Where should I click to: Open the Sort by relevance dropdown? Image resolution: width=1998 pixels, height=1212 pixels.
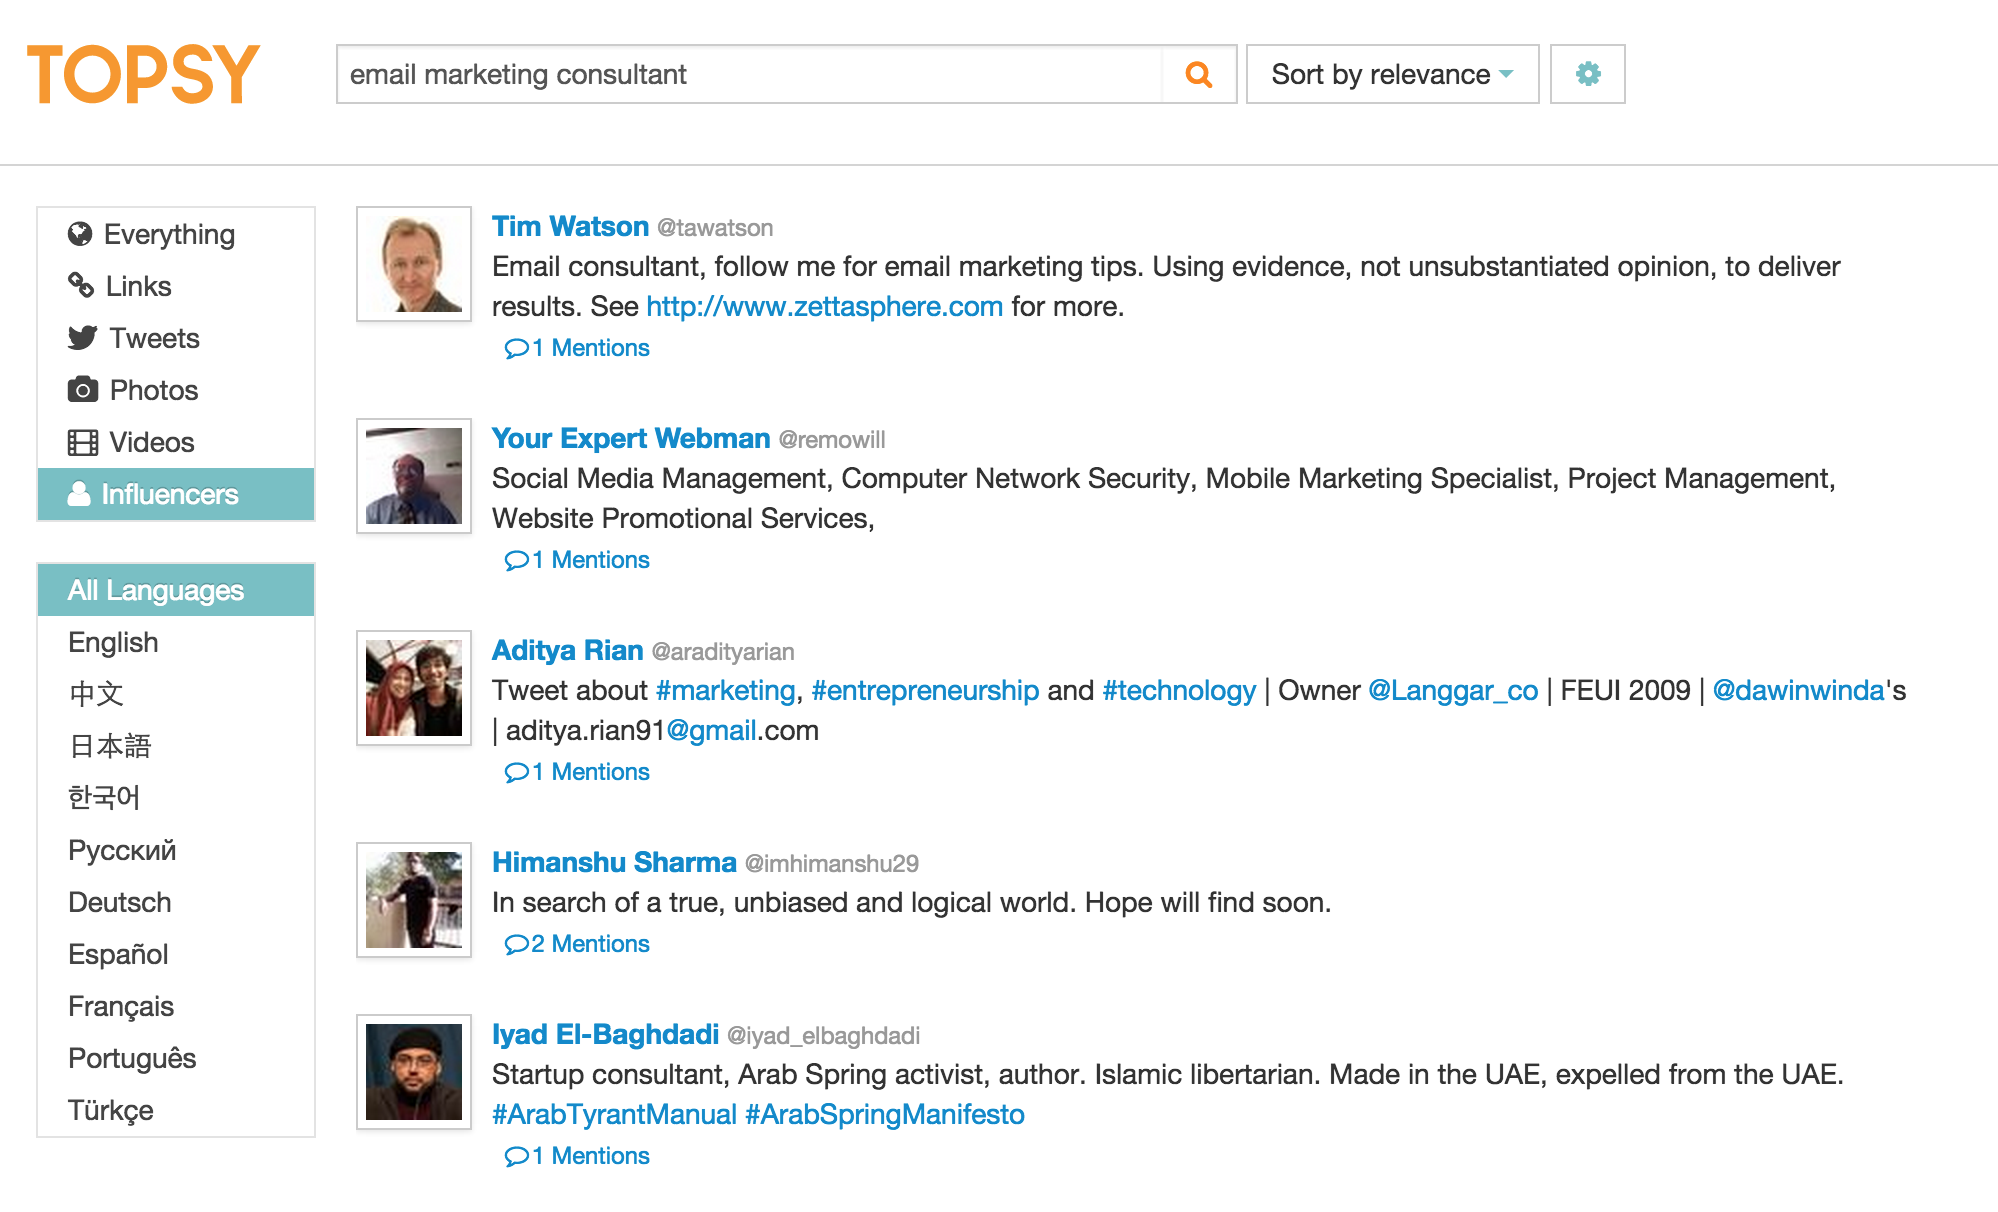pyautogui.click(x=1391, y=74)
